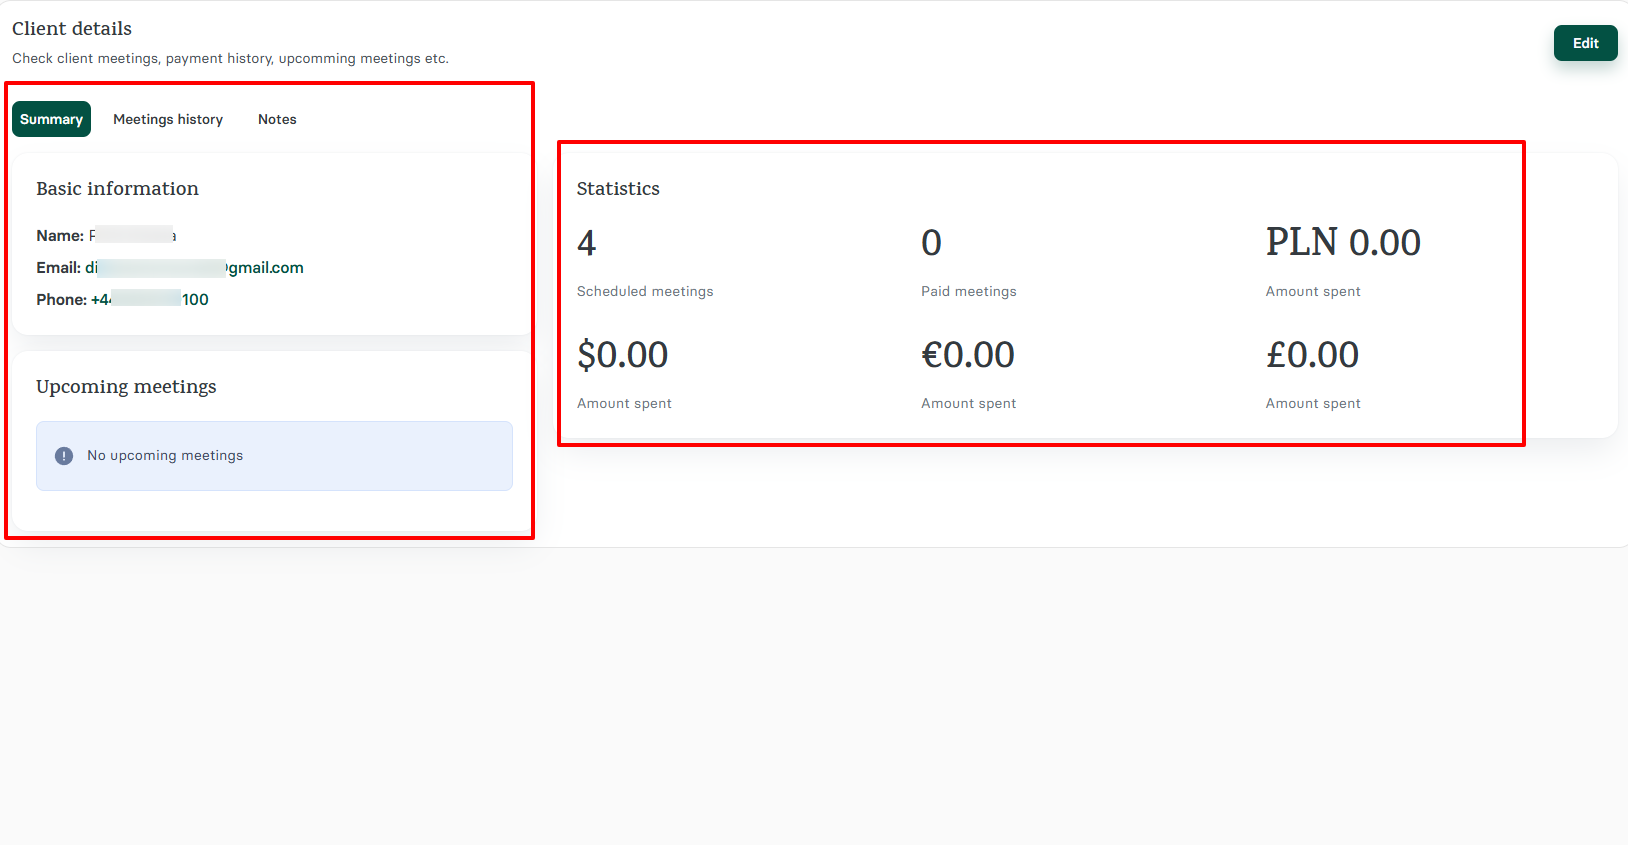Viewport: 1628px width, 845px height.
Task: Click the alert circle beside 'No upcoming meetings'
Action: (64, 455)
